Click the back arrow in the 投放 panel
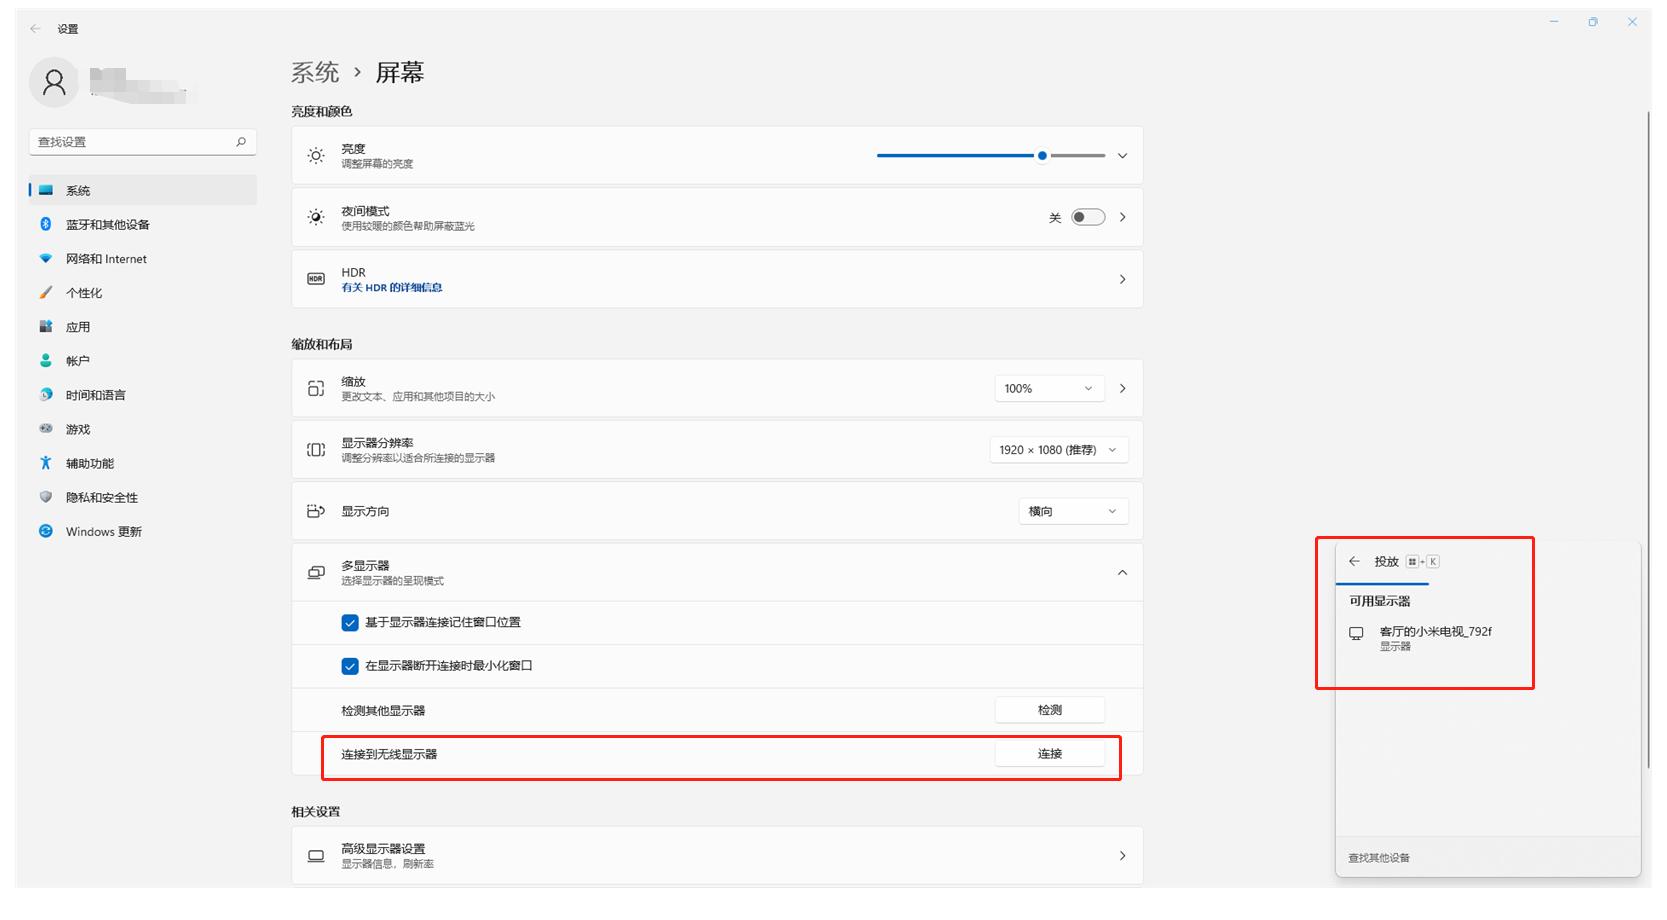The image size is (1667, 920). [x=1356, y=561]
